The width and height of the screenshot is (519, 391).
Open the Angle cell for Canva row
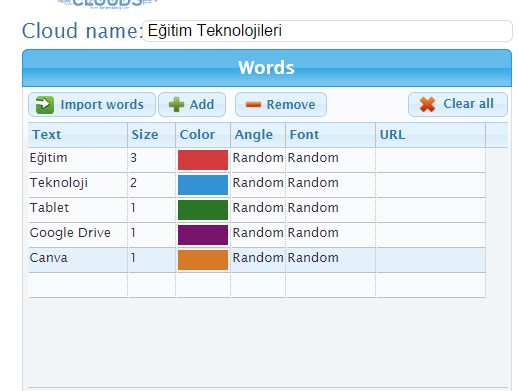coord(258,260)
